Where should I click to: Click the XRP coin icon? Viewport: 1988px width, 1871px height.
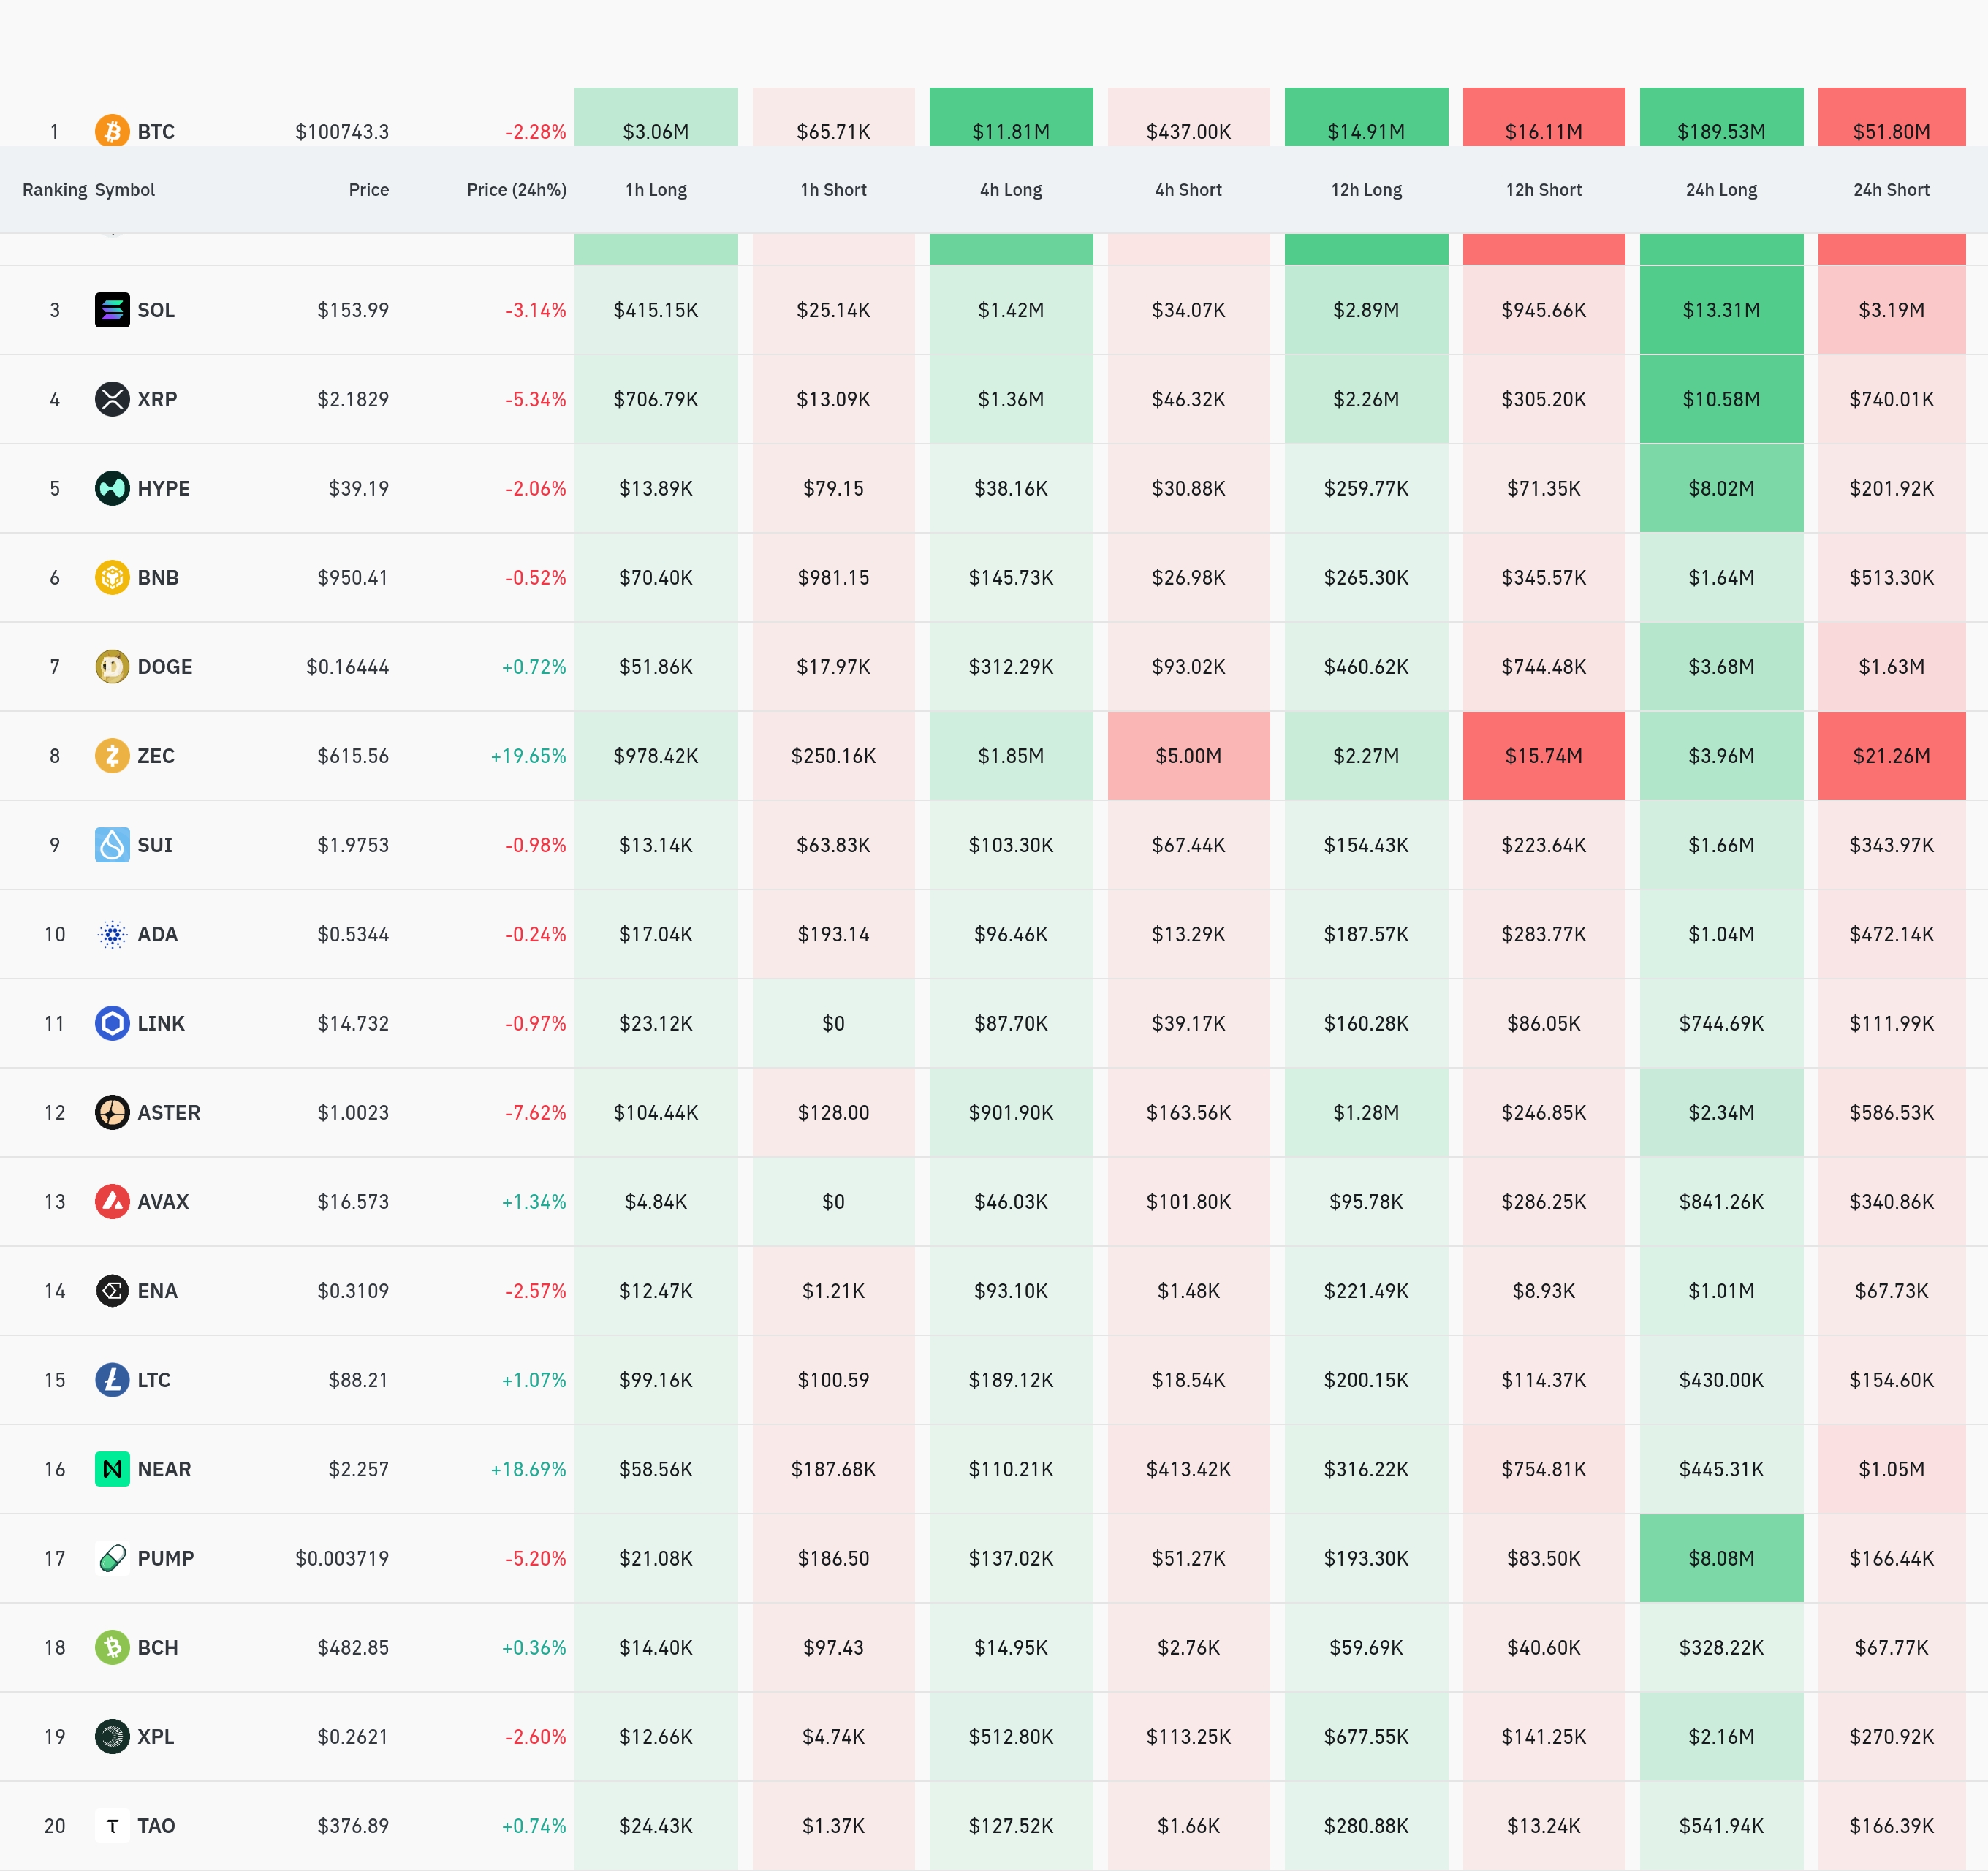click(x=112, y=399)
